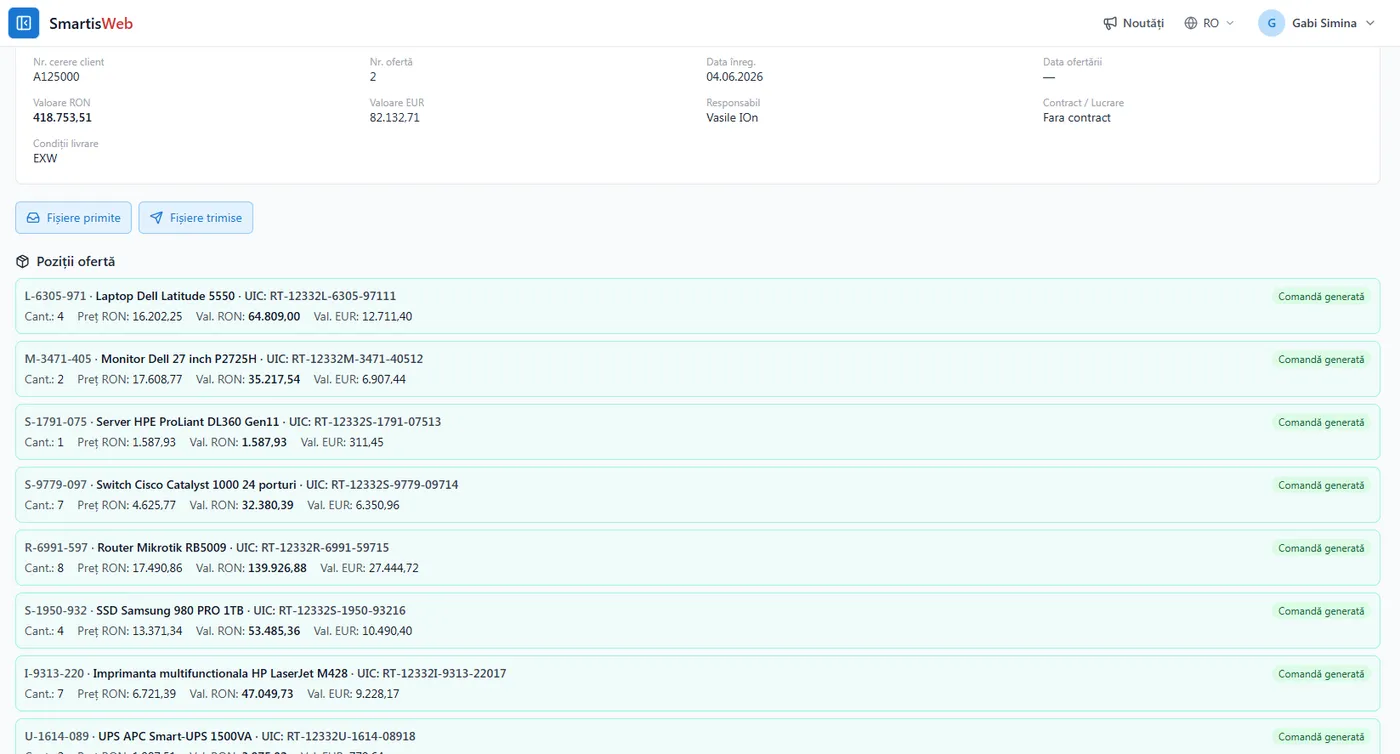Click contract value Fara contract
Screen dimensions: 1400x754
click(1077, 118)
